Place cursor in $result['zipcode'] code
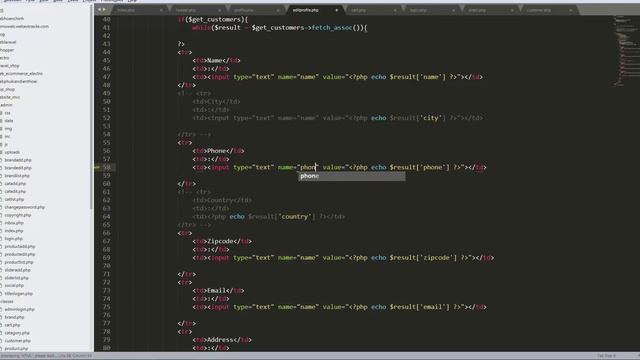Image resolution: width=640 pixels, height=360 pixels. (x=423, y=258)
